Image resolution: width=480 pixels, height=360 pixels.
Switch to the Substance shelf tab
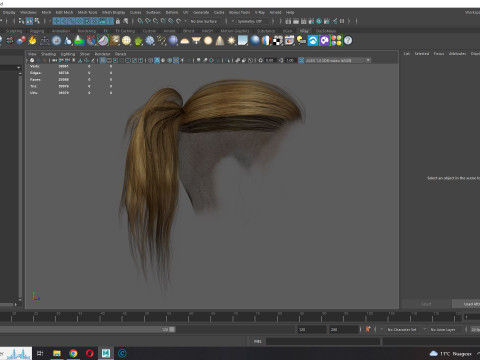266,31
